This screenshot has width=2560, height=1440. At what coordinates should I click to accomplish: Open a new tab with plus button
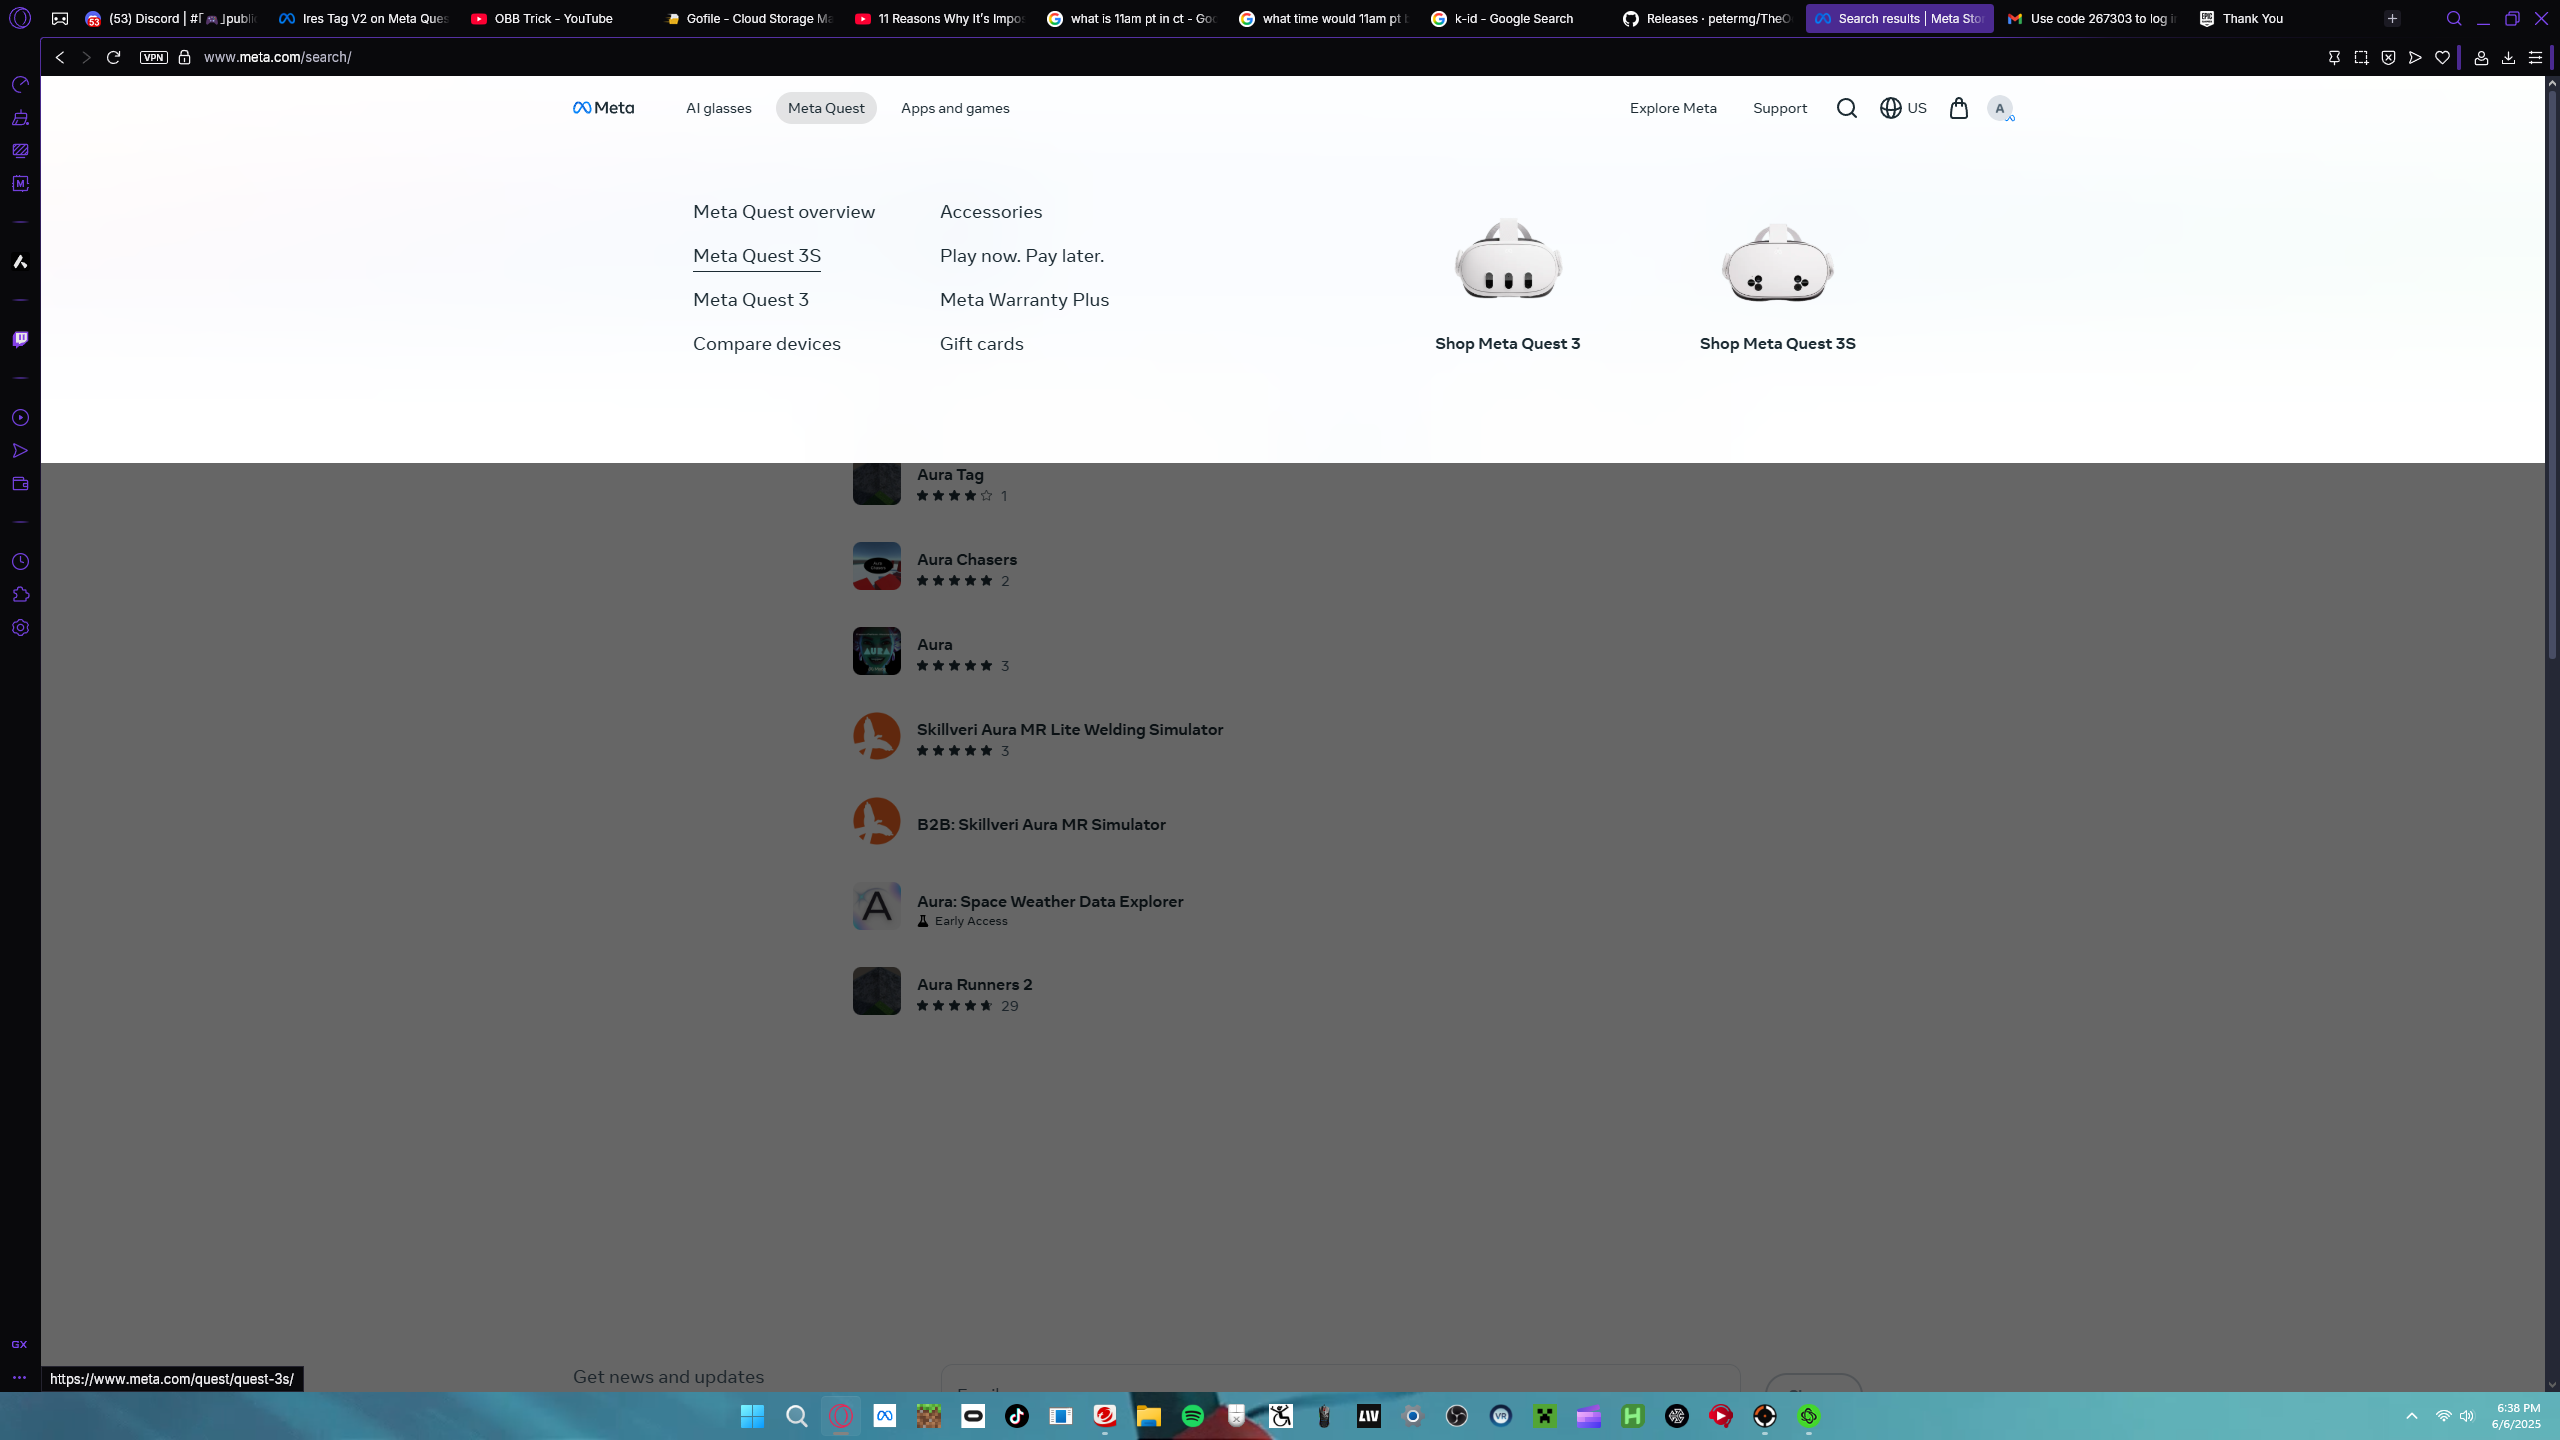2392,18
